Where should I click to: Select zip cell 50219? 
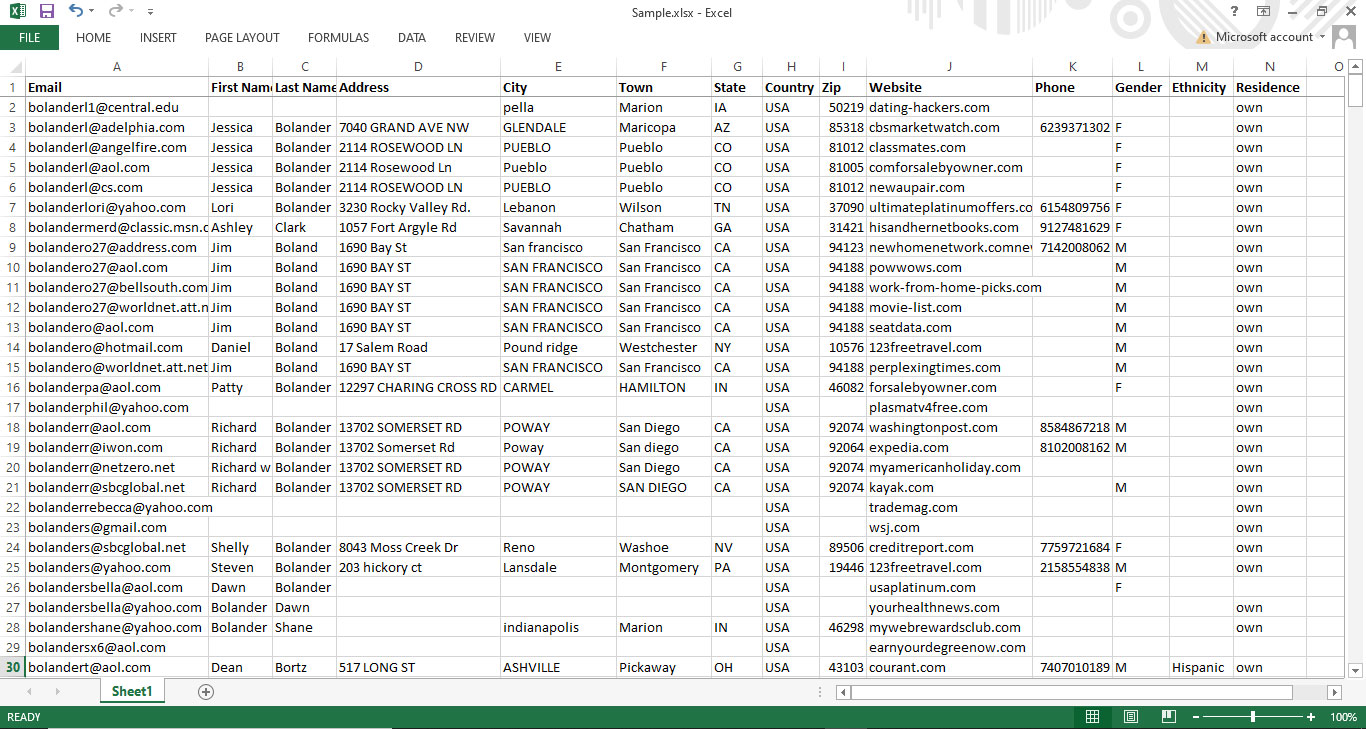tap(843, 107)
